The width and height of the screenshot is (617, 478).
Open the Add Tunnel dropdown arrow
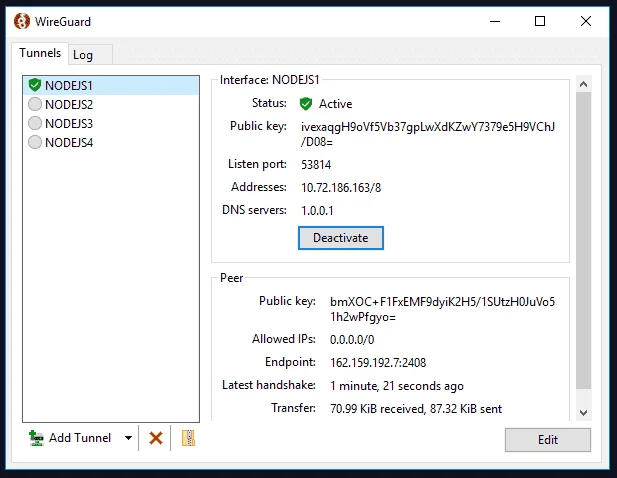[128, 438]
